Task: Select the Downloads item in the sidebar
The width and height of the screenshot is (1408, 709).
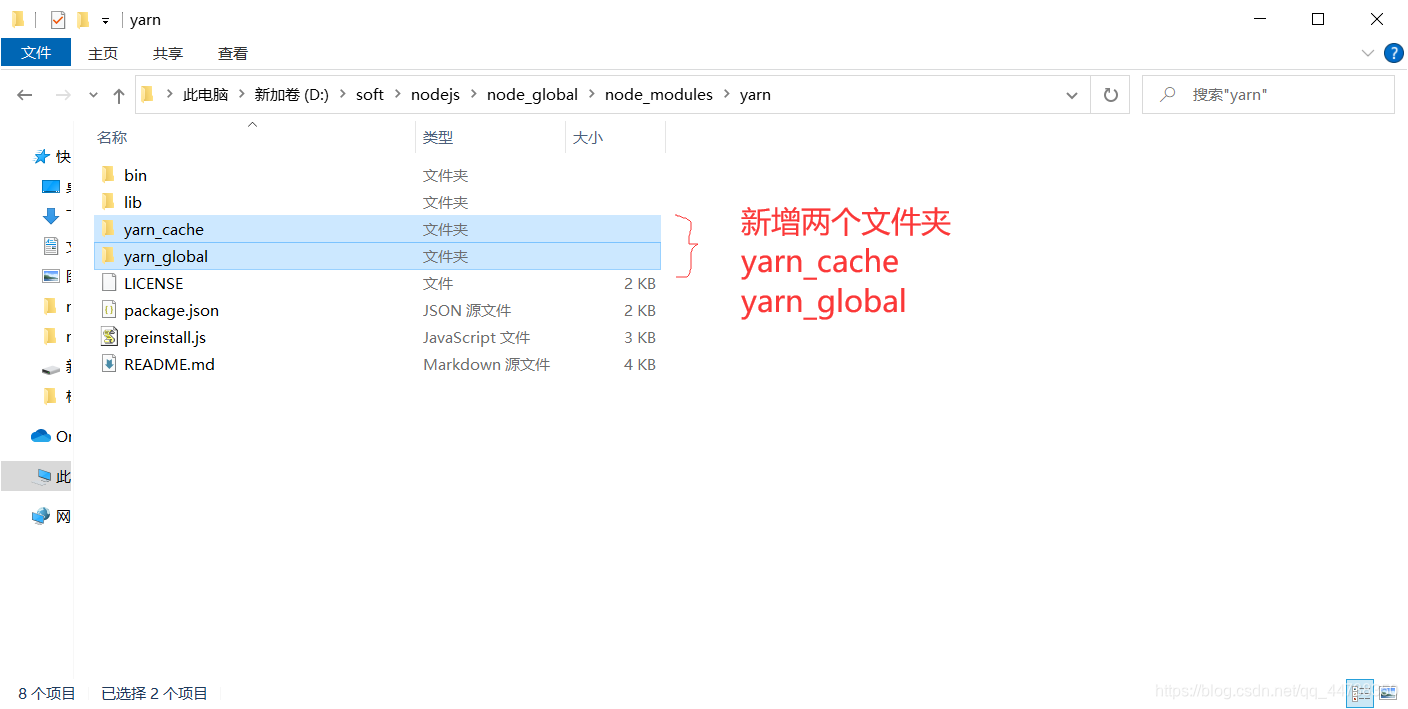Action: (52, 216)
